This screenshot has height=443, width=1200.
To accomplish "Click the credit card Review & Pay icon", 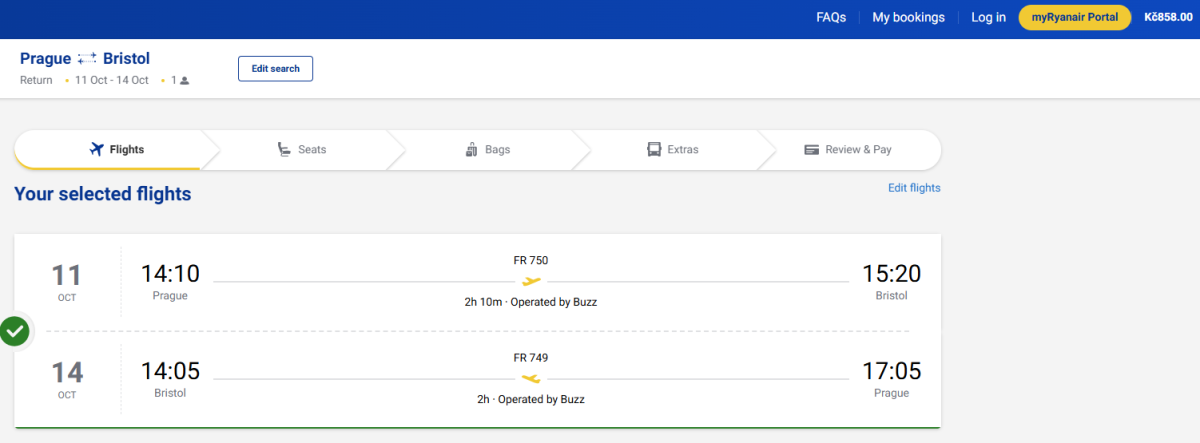I will click(x=812, y=150).
